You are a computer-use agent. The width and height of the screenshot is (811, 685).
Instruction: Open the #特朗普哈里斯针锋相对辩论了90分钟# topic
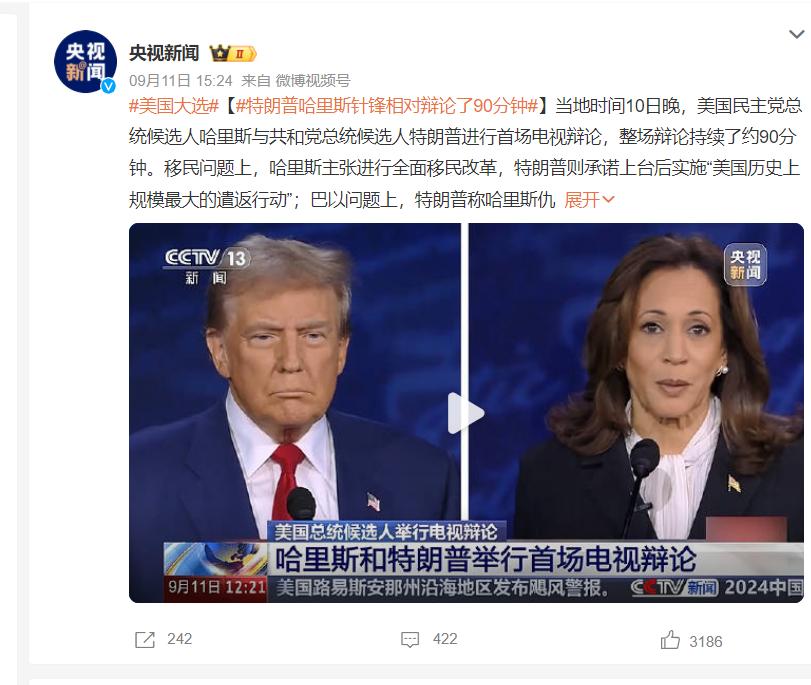point(387,106)
